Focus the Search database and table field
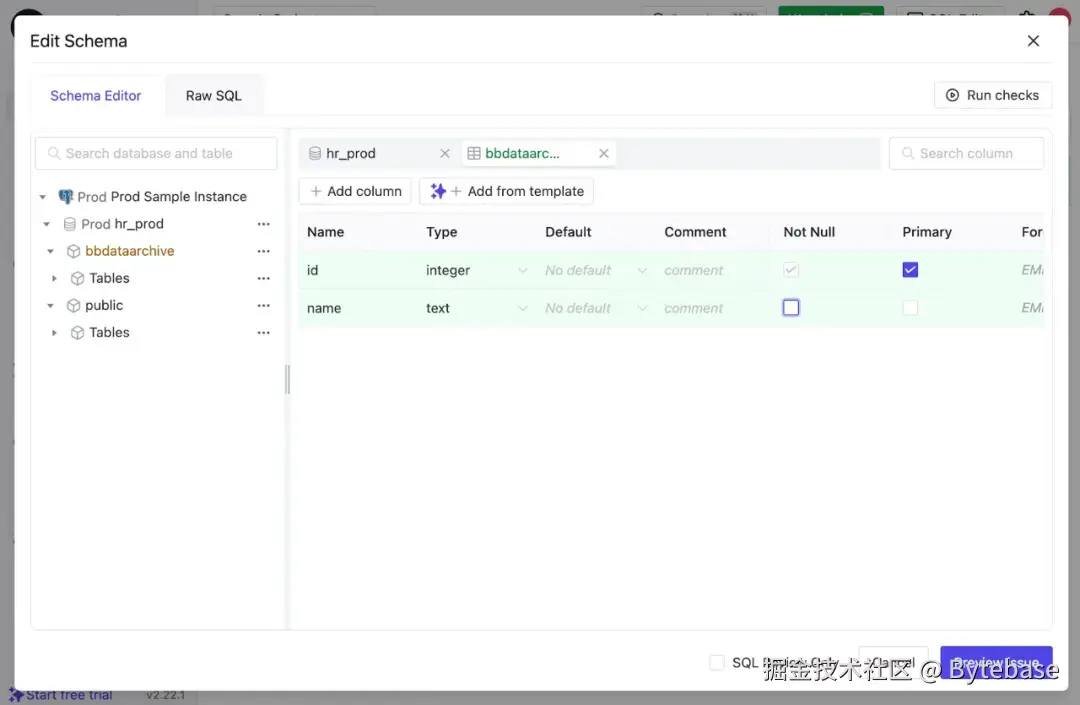The image size is (1080, 705). point(156,153)
